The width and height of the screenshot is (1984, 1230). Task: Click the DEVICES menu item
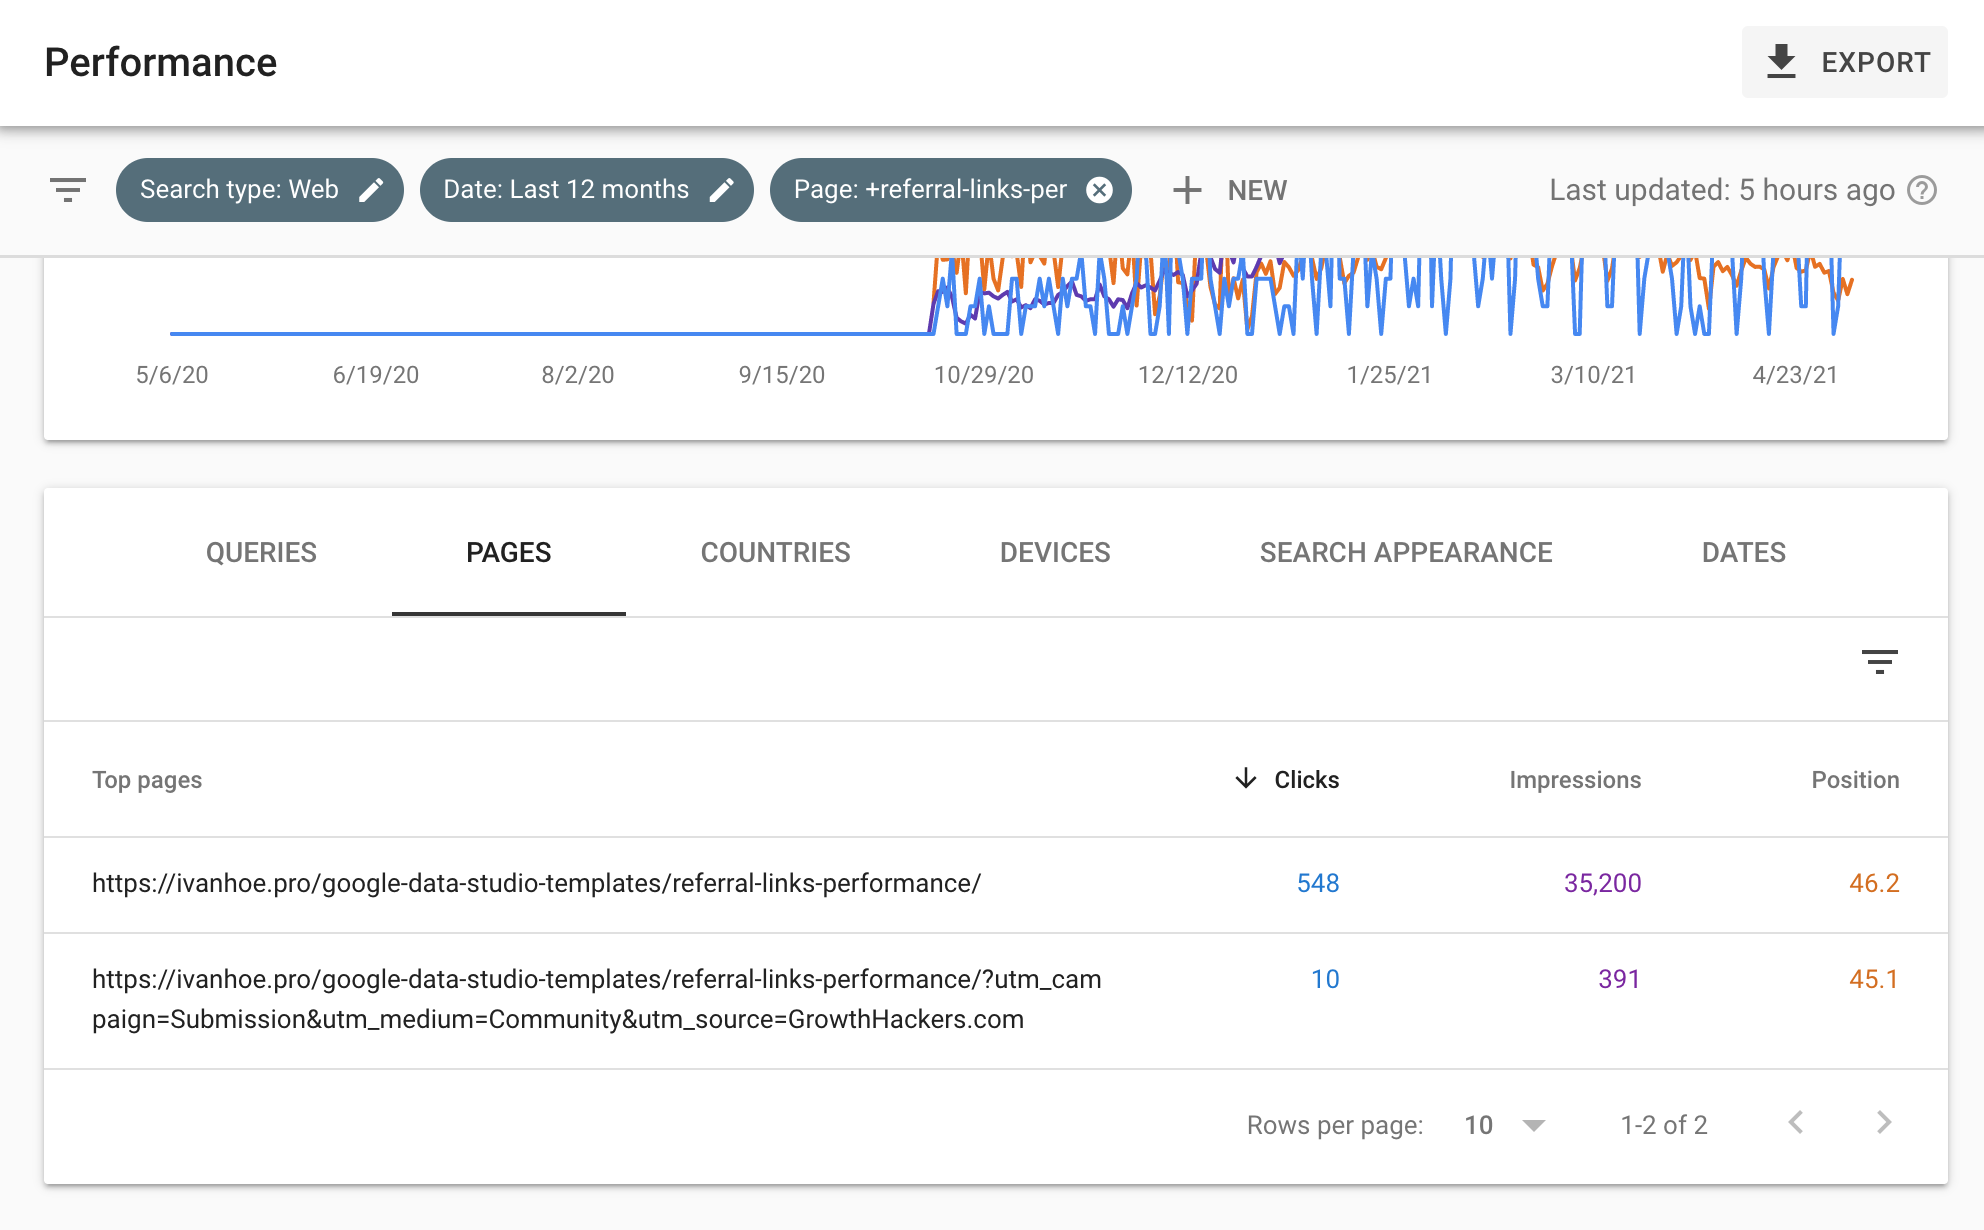[1056, 551]
